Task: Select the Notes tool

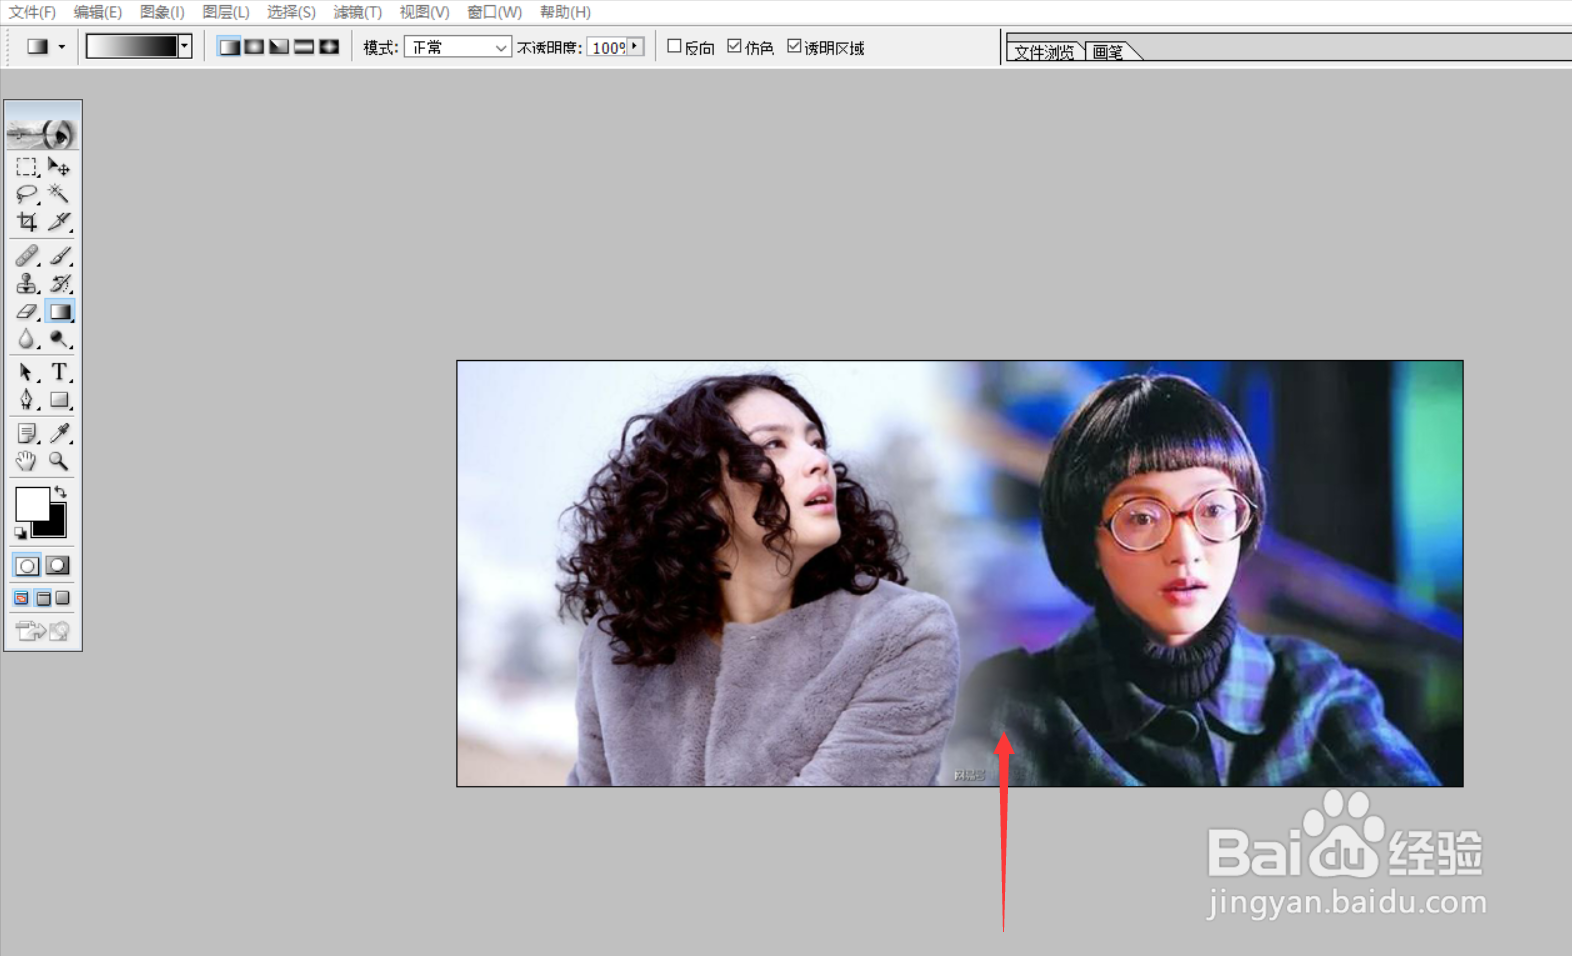Action: [x=27, y=433]
